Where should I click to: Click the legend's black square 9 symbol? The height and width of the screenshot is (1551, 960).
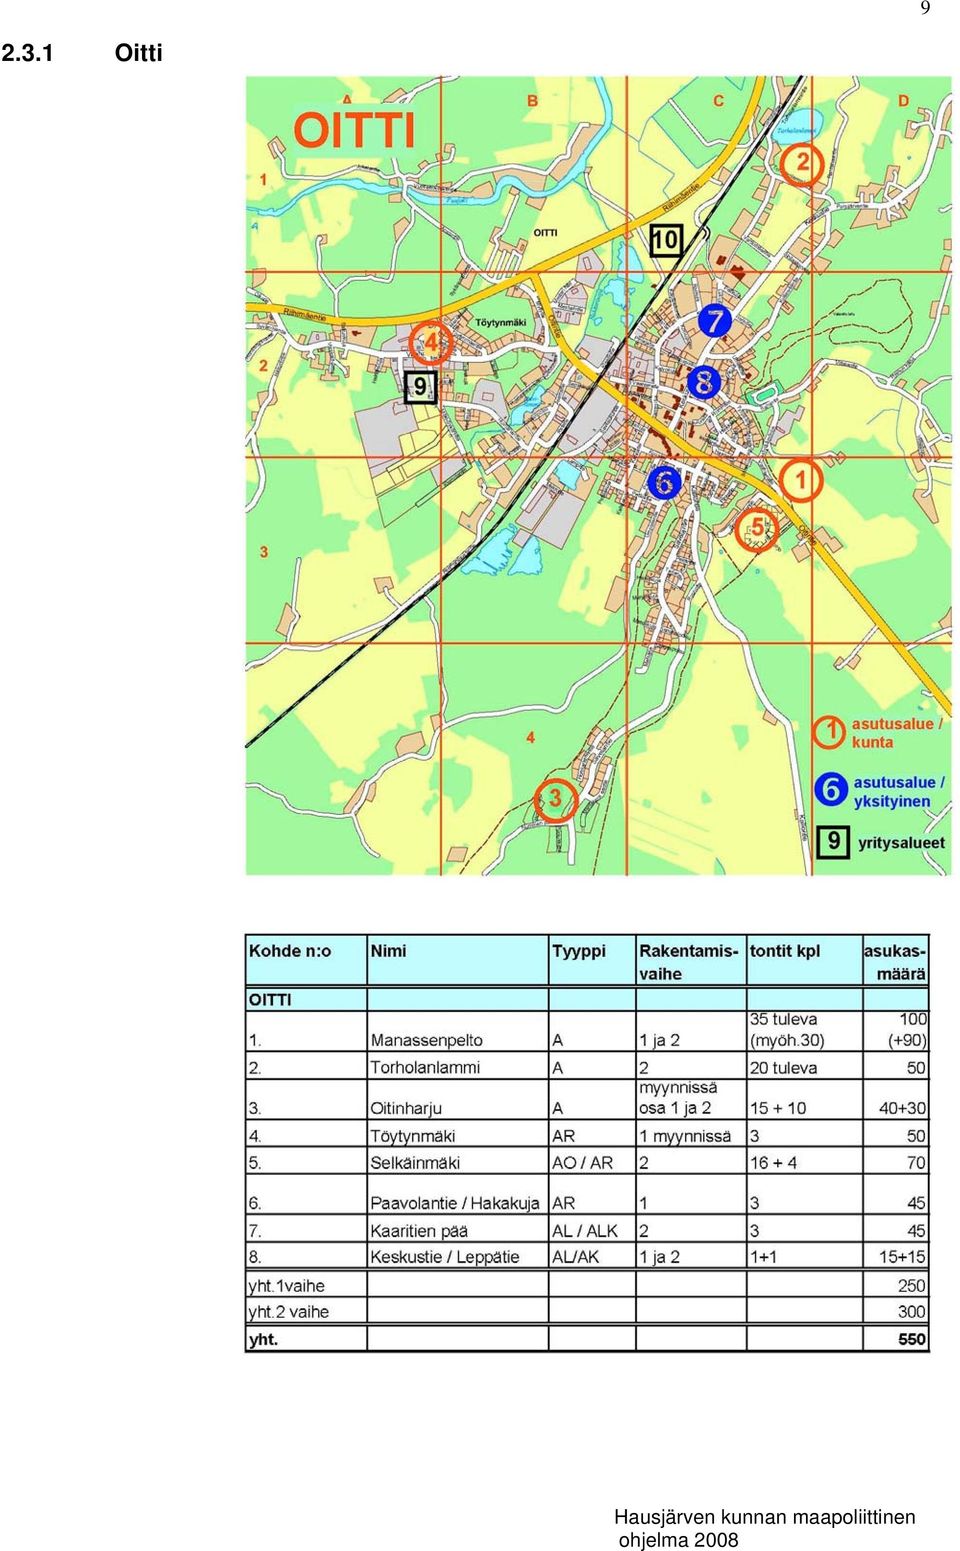(833, 841)
